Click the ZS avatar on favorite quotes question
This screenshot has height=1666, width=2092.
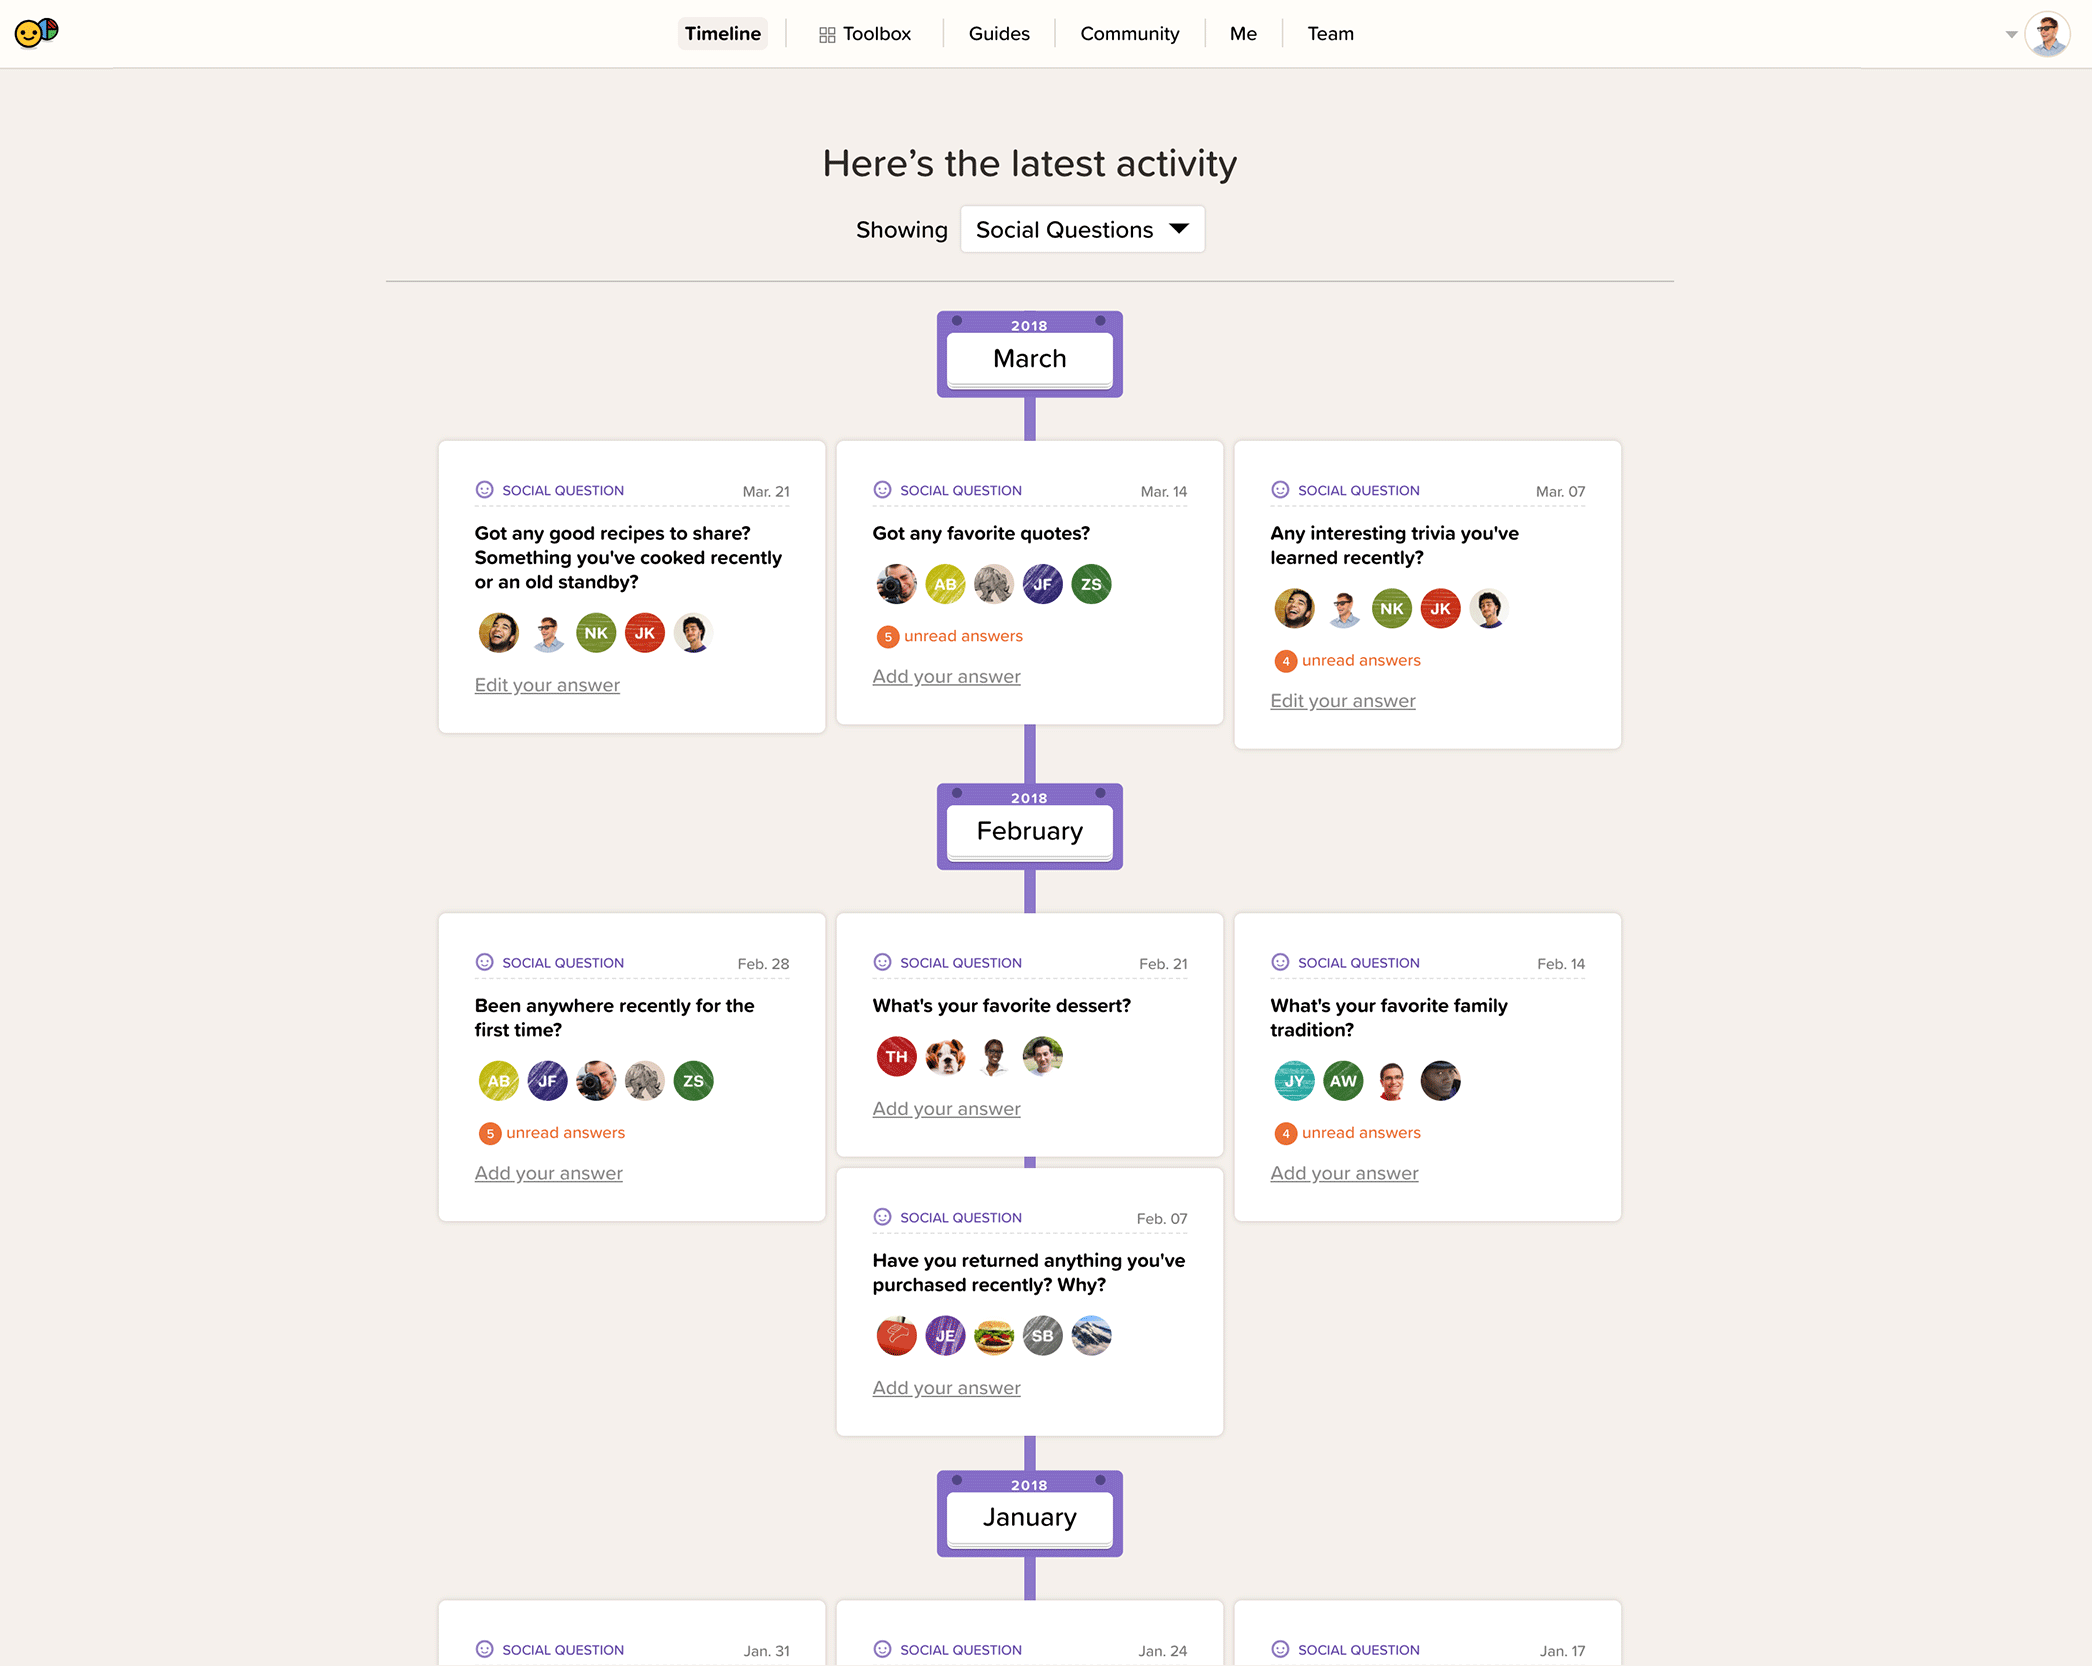point(1090,584)
